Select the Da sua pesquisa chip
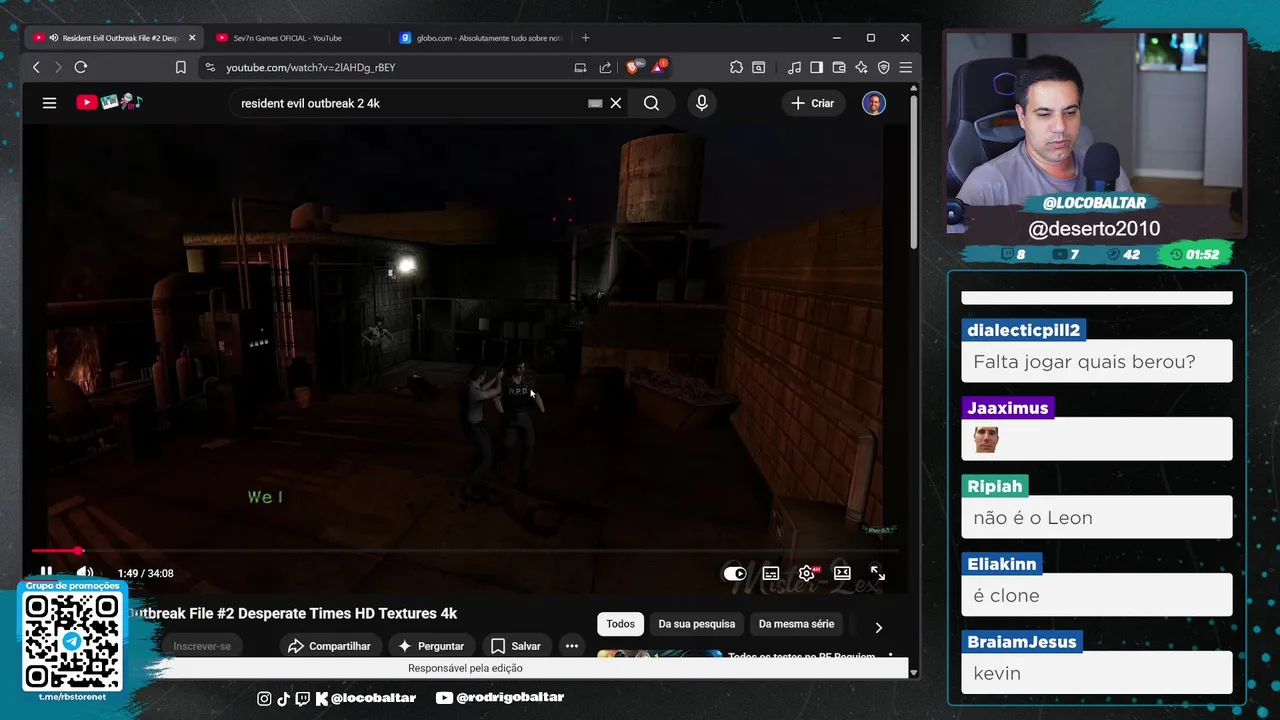The image size is (1280, 720). click(x=697, y=624)
